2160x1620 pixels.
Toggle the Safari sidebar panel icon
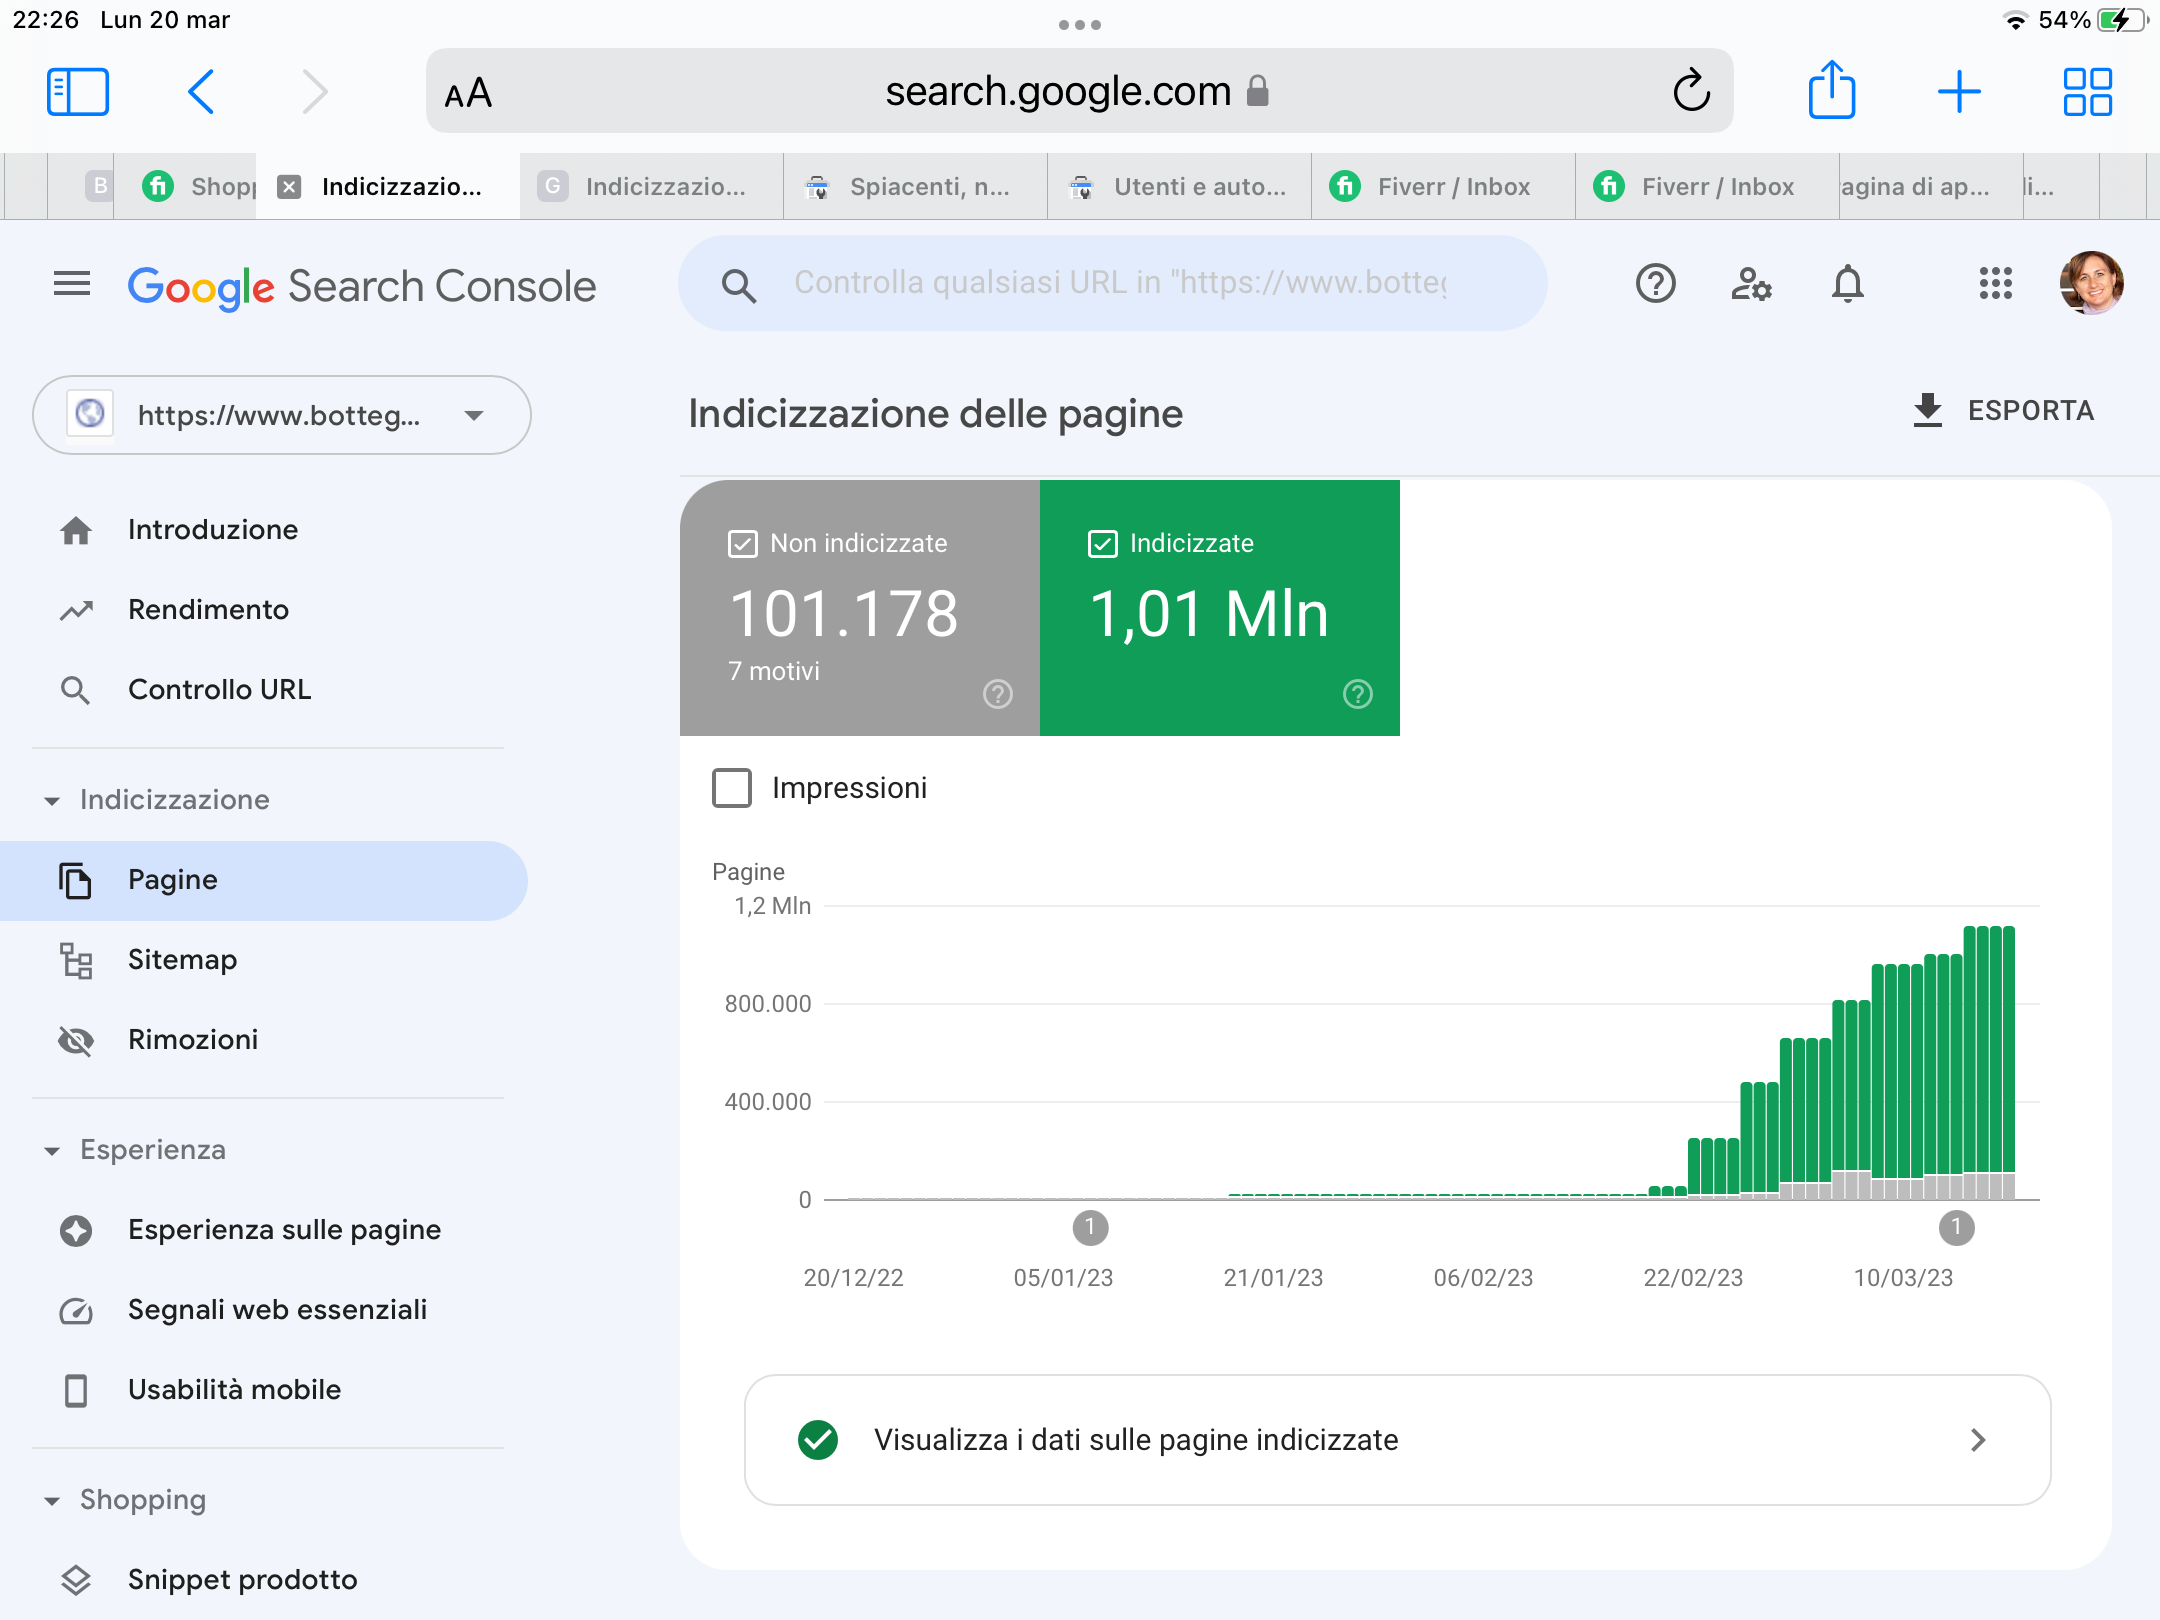78,92
